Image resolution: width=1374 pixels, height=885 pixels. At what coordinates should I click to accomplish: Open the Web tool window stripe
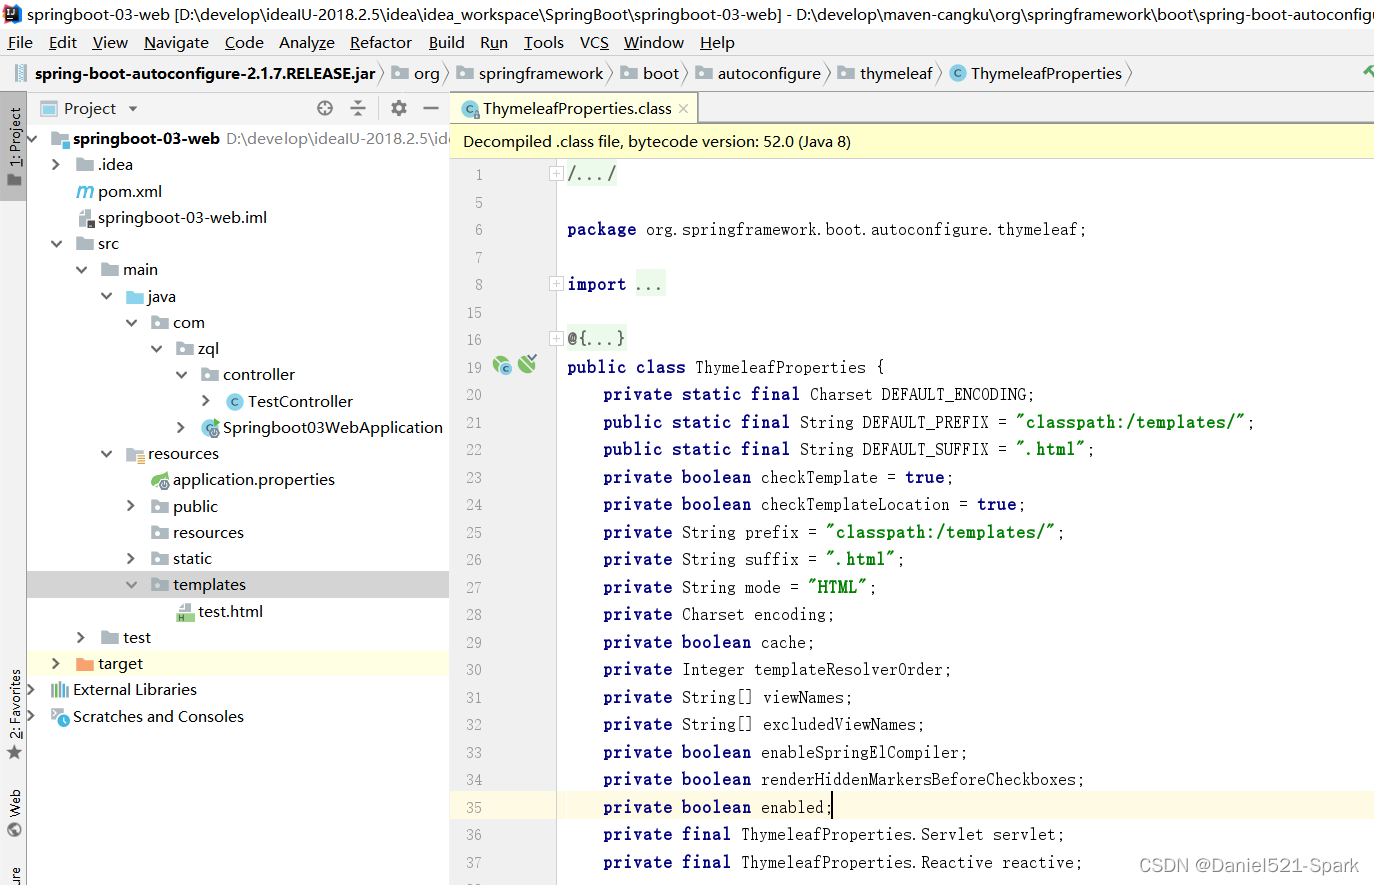[x=14, y=812]
